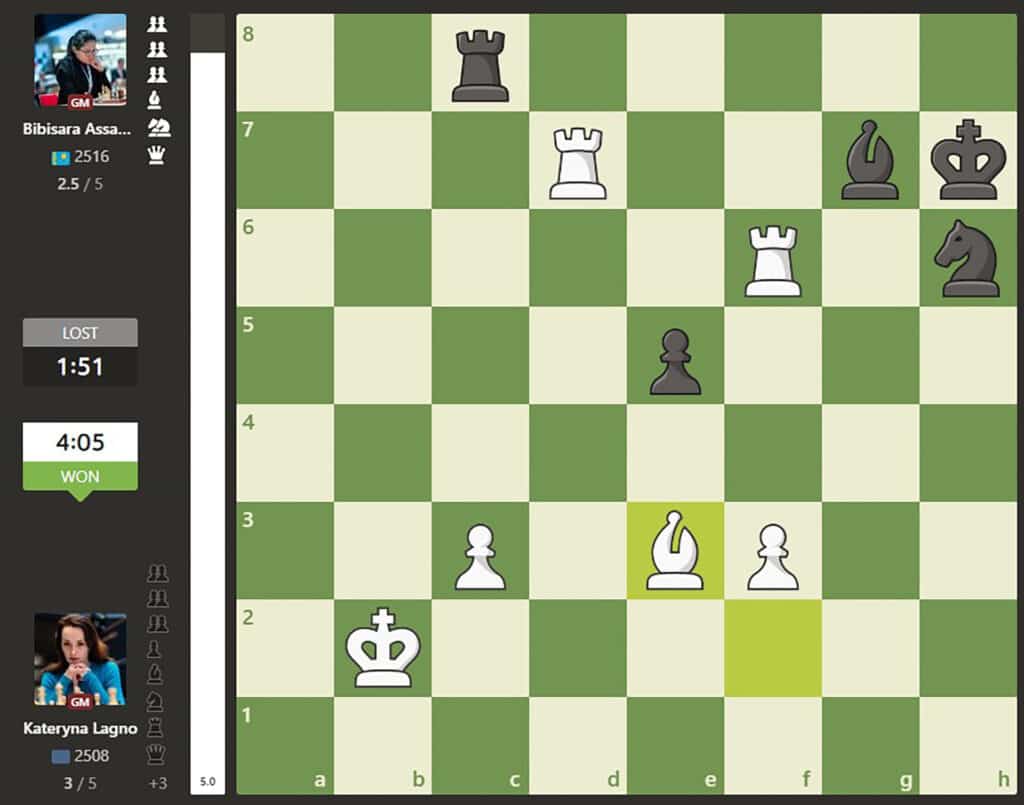This screenshot has height=805, width=1024.
Task: Click the Kazakhstan flag beside rating 2516
Action: tap(60, 157)
